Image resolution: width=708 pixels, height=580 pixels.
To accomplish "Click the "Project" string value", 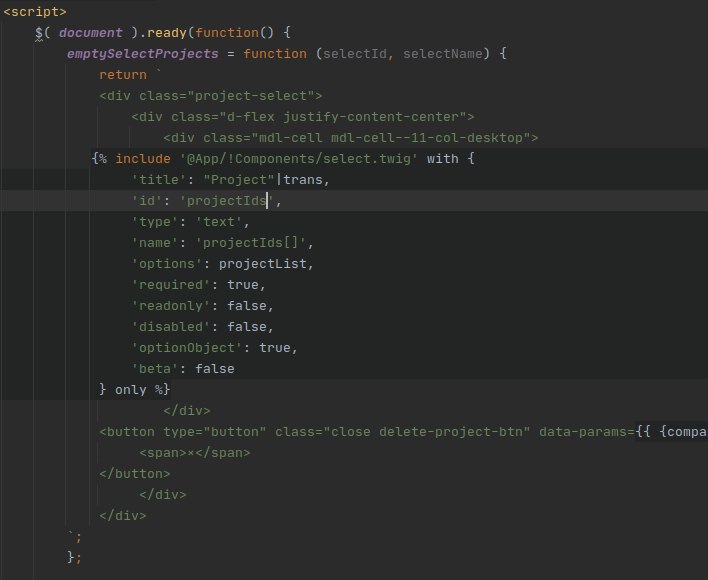I will coord(238,180).
